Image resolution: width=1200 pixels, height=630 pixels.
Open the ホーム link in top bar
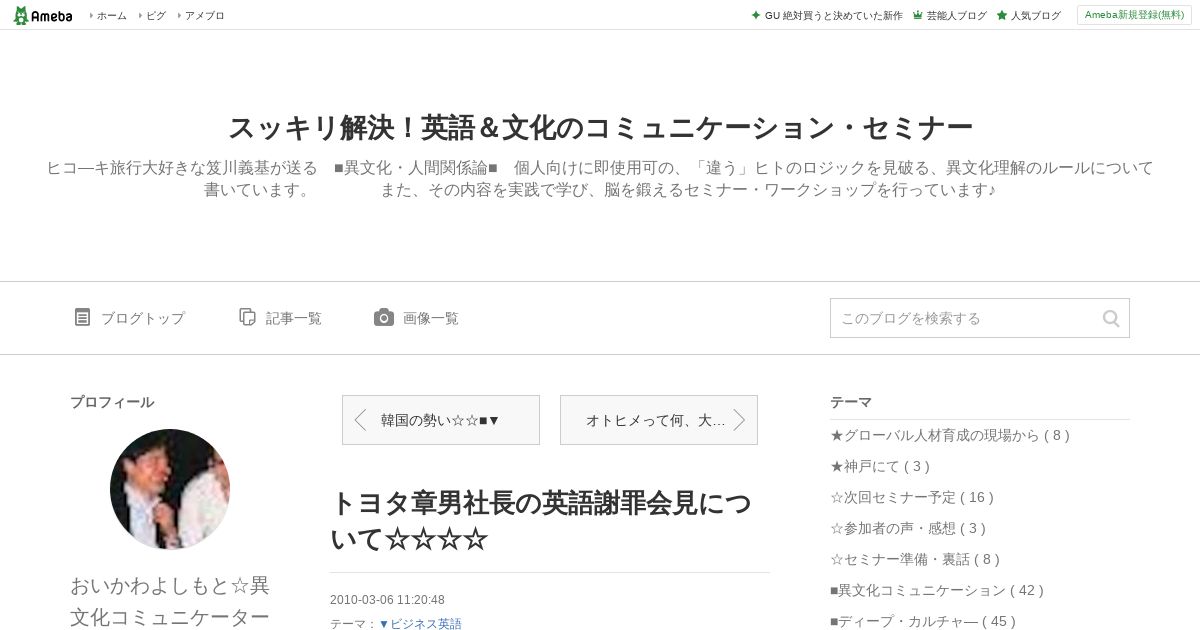pos(111,15)
